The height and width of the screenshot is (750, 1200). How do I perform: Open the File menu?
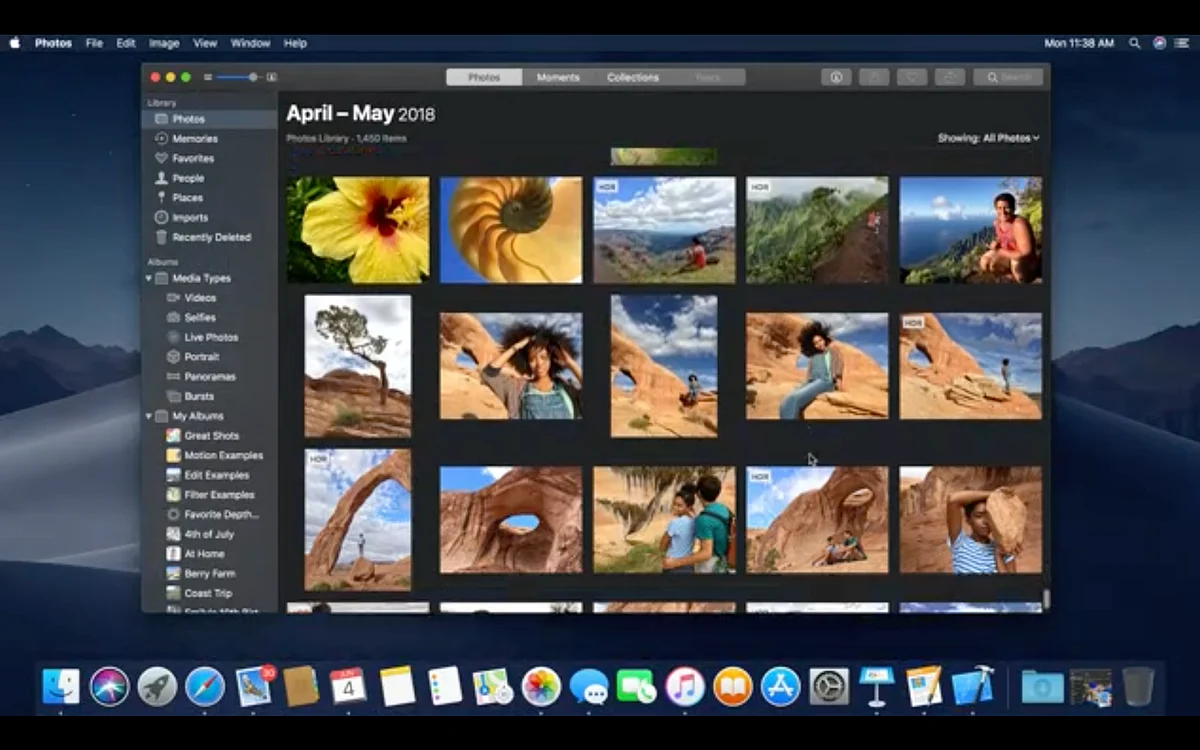(x=94, y=43)
